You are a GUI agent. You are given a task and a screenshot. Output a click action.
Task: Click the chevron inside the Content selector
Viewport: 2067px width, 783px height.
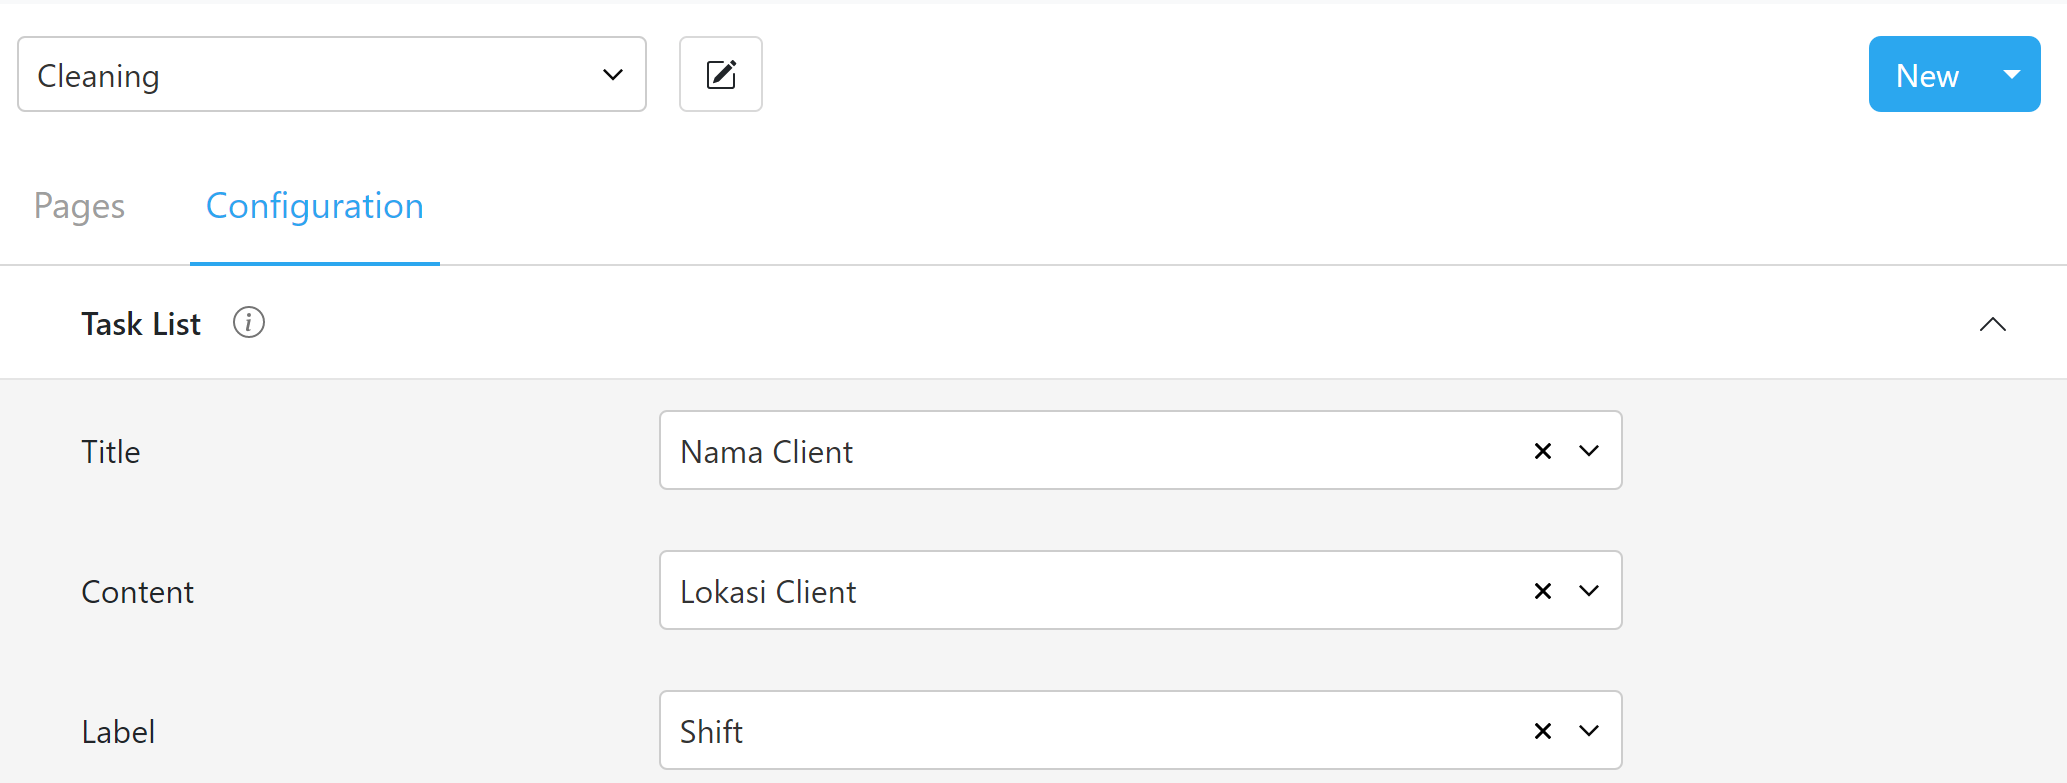point(1587,591)
